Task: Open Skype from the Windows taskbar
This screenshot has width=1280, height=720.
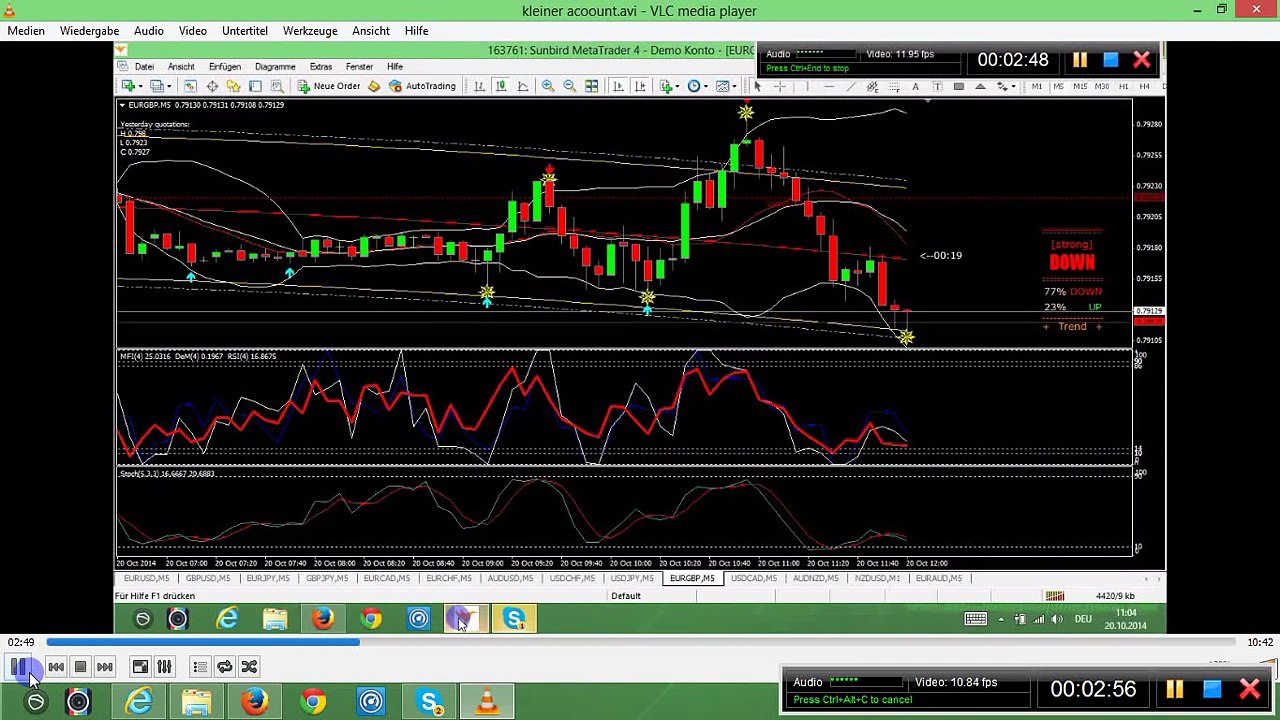Action: coord(430,702)
